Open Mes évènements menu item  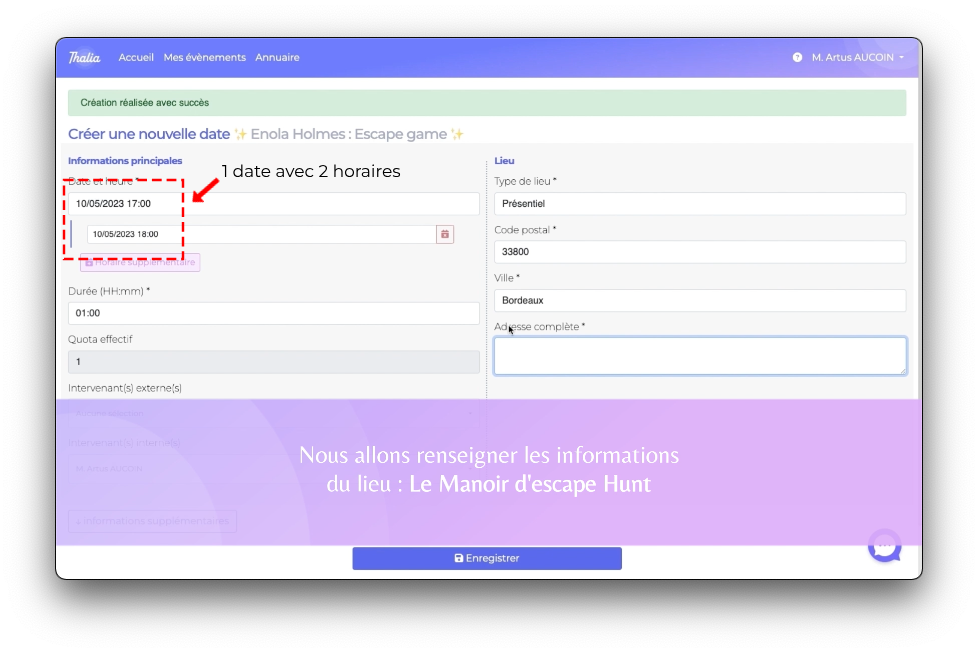click(x=204, y=57)
